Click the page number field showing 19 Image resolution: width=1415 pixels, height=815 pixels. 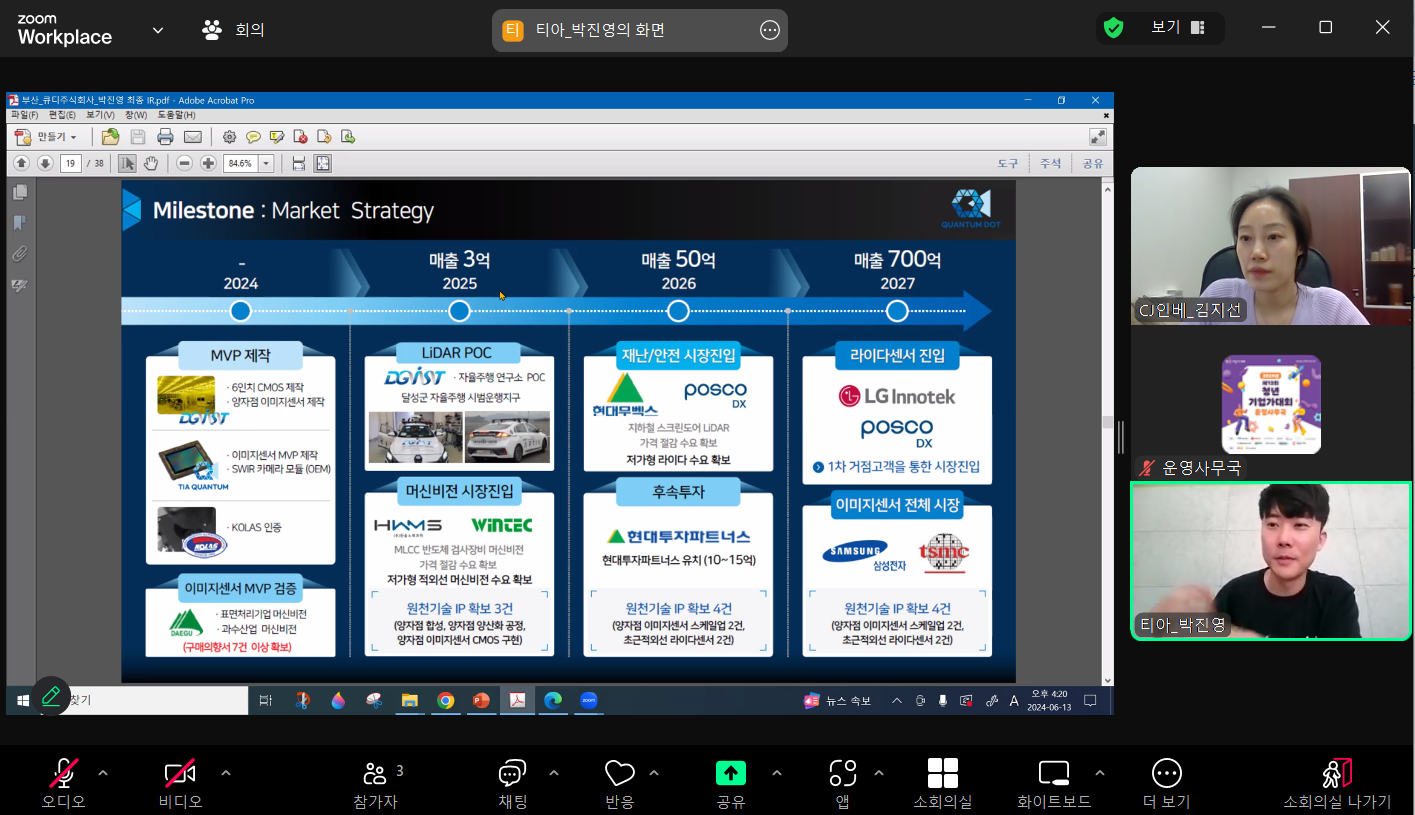click(70, 163)
